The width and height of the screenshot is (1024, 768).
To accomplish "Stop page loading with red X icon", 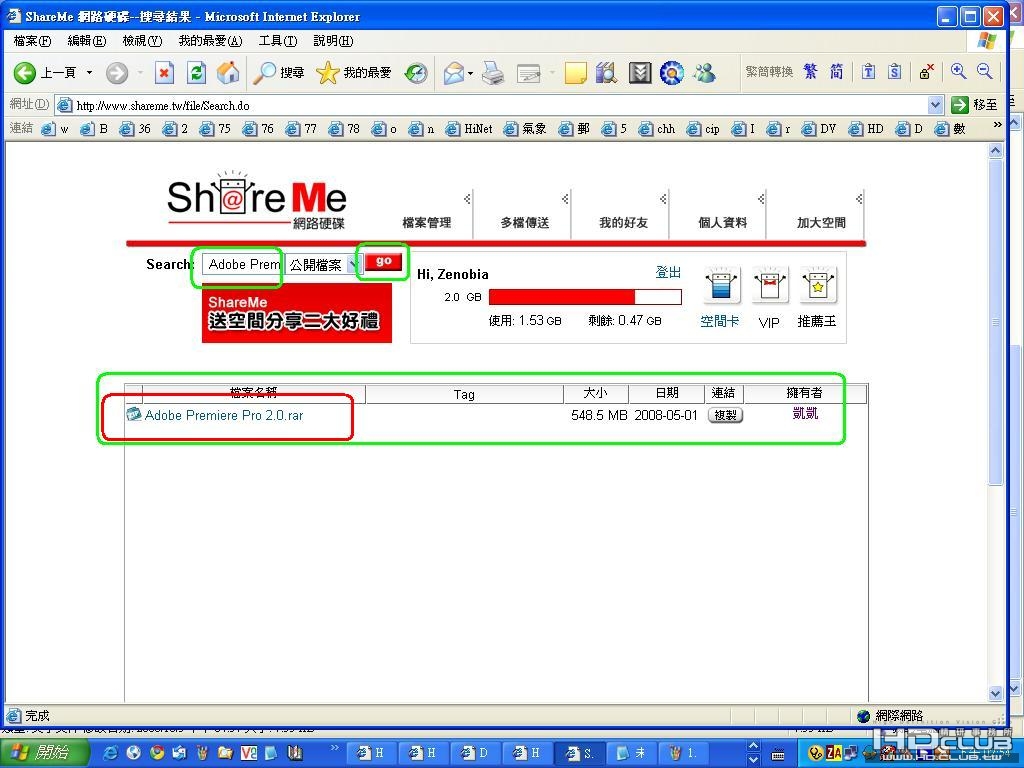I will pyautogui.click(x=164, y=72).
